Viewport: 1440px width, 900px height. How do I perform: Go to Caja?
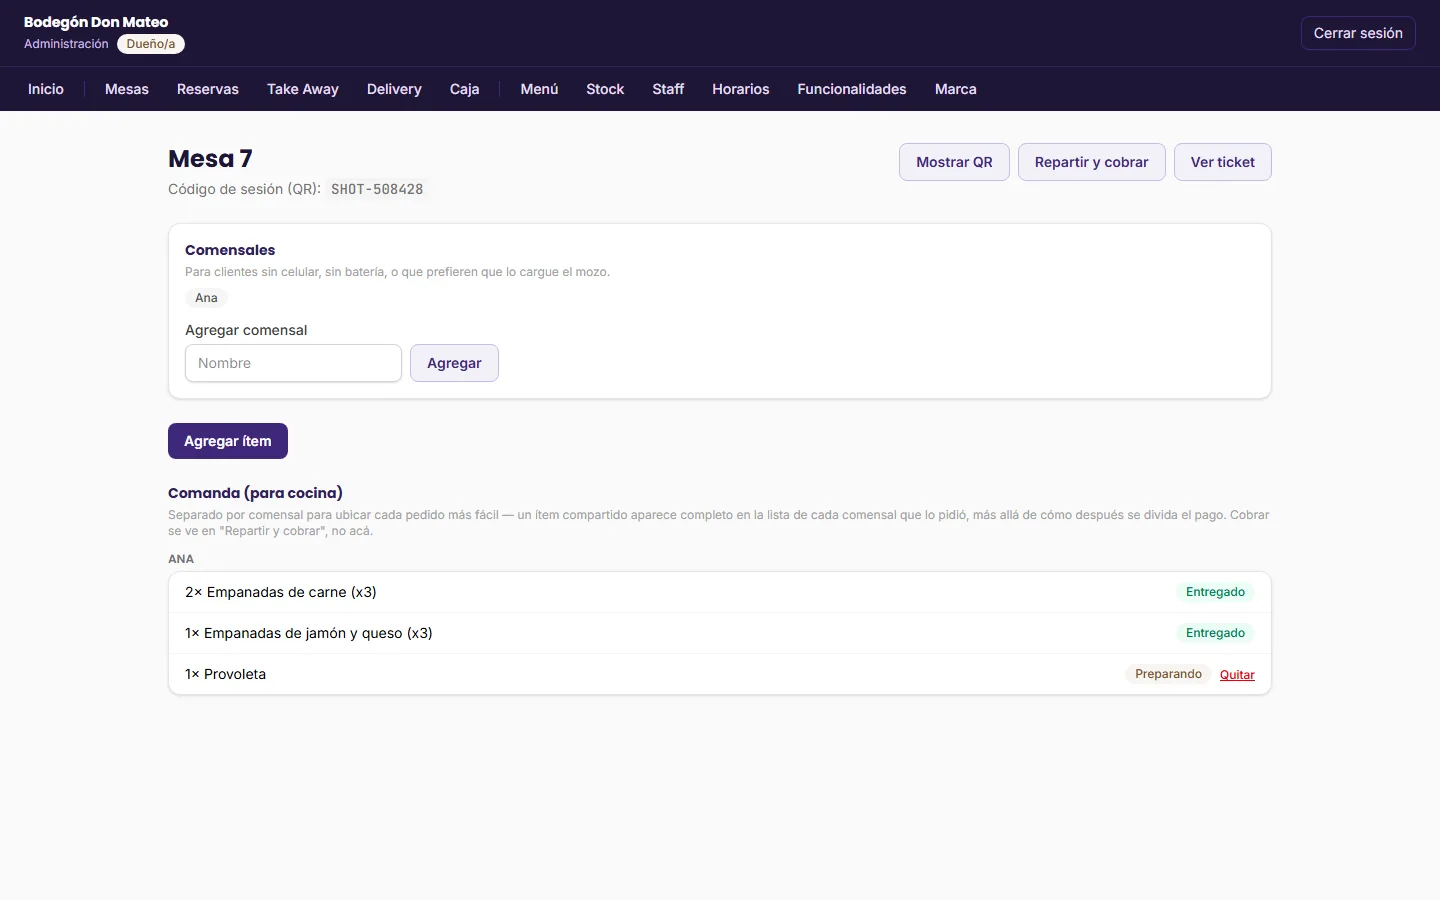pyautogui.click(x=465, y=89)
